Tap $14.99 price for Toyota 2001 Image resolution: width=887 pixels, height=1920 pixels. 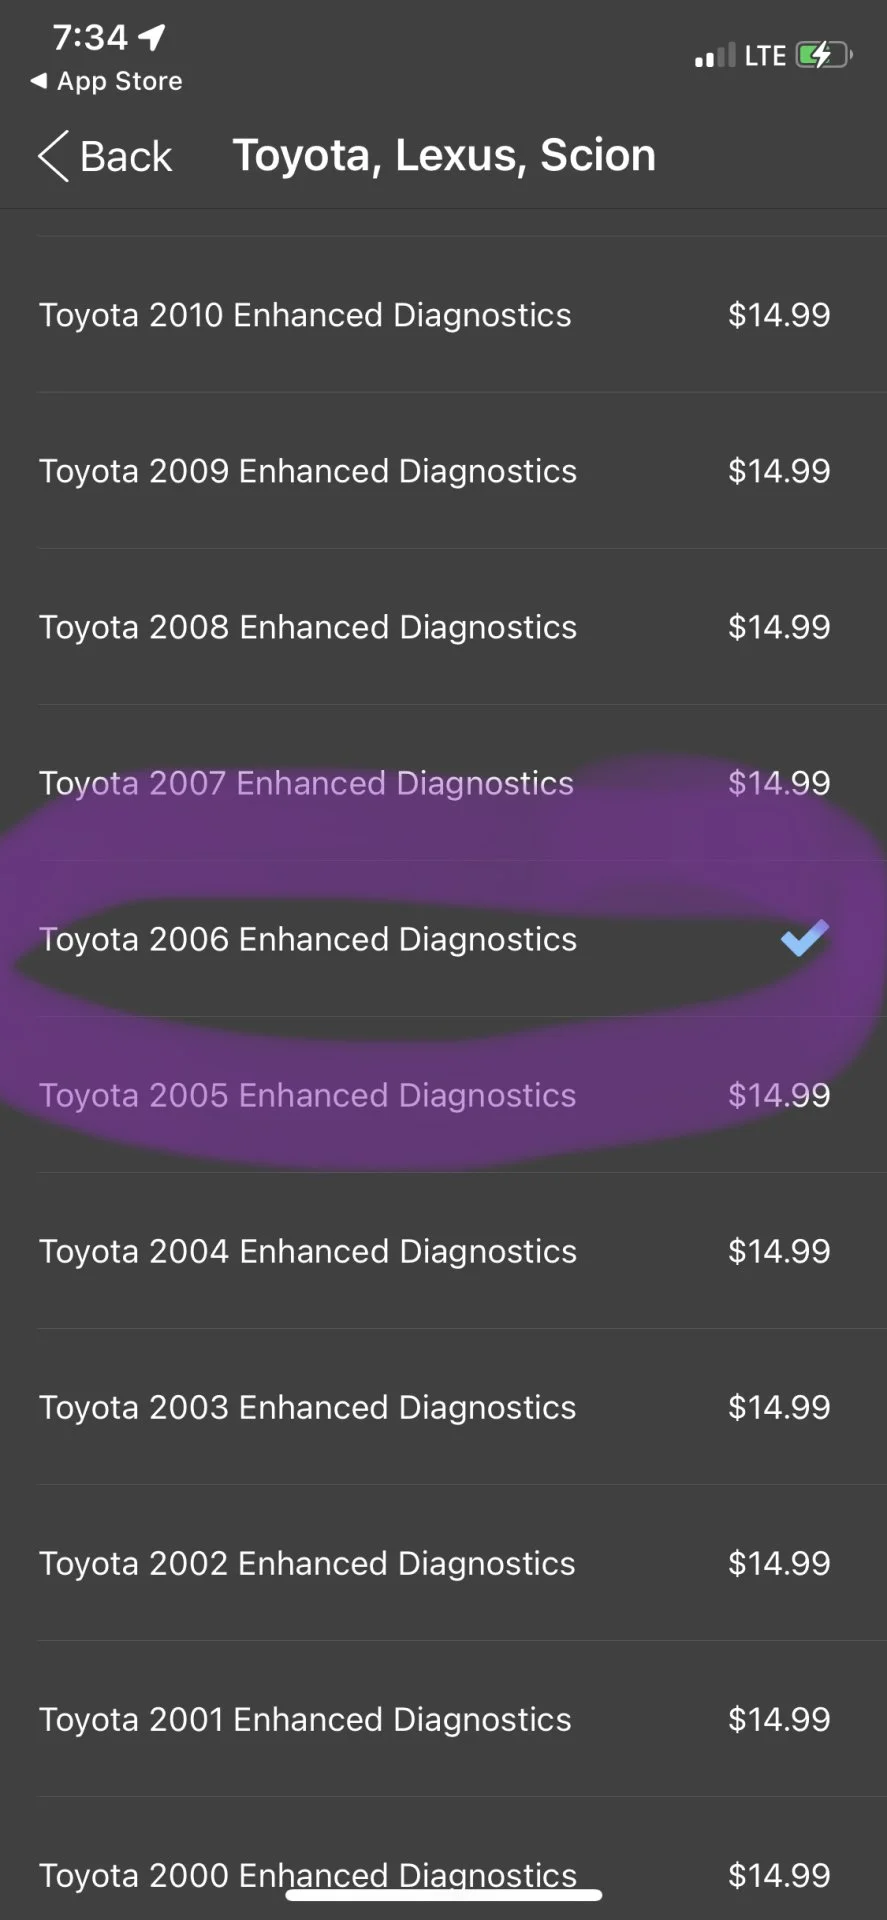tap(779, 1719)
